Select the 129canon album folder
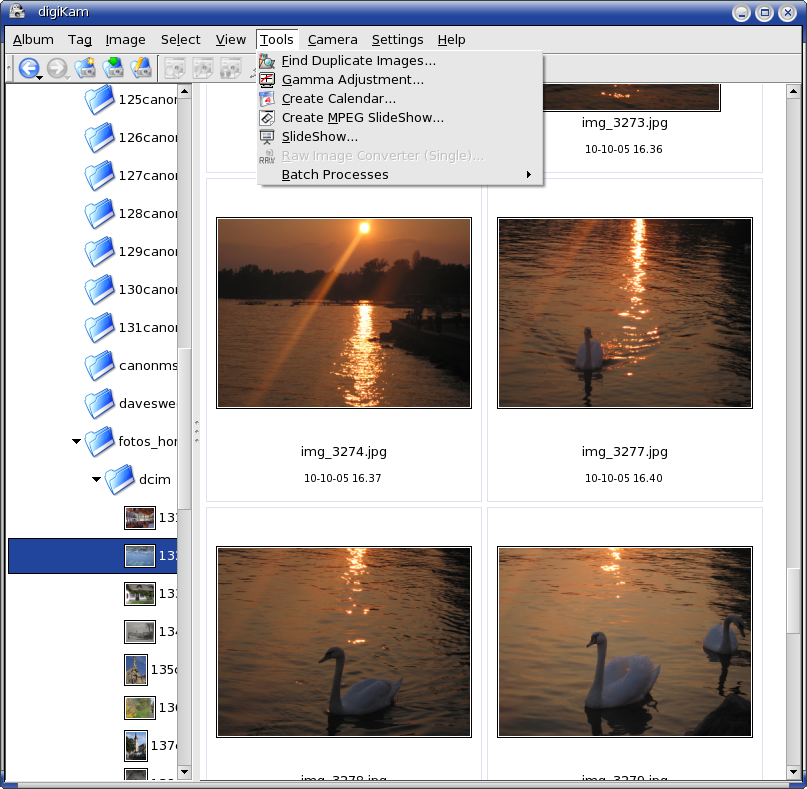Image resolution: width=807 pixels, height=789 pixels. point(131,251)
